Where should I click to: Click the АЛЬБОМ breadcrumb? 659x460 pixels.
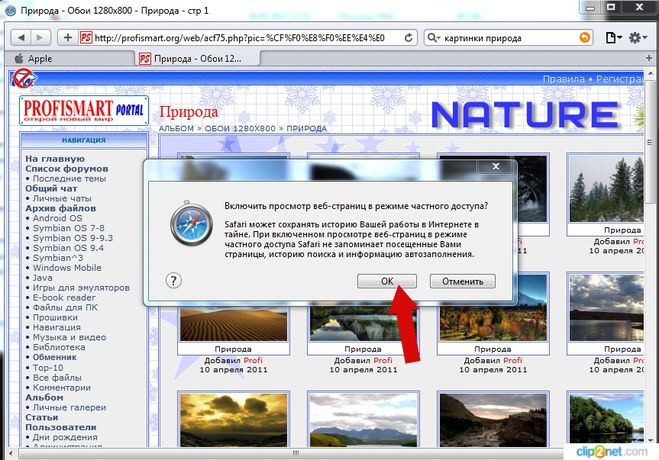click(x=176, y=129)
